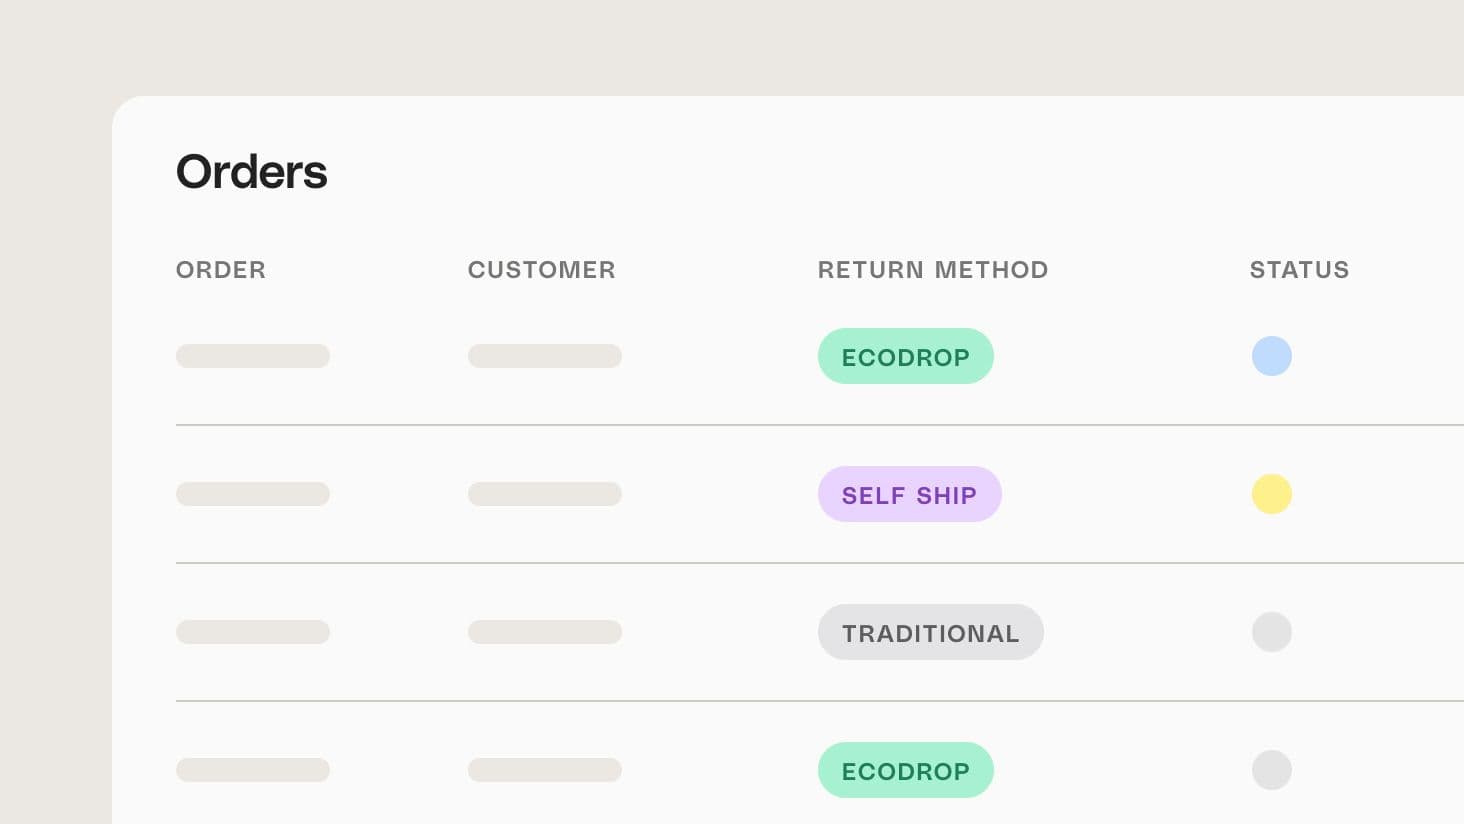
Task: Click the ECODROP badge in fourth row
Action: [x=905, y=770]
